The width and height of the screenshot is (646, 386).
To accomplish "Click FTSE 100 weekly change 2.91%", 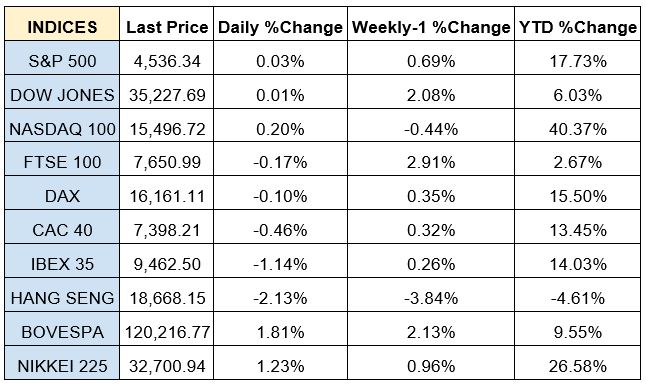I will pyautogui.click(x=431, y=162).
